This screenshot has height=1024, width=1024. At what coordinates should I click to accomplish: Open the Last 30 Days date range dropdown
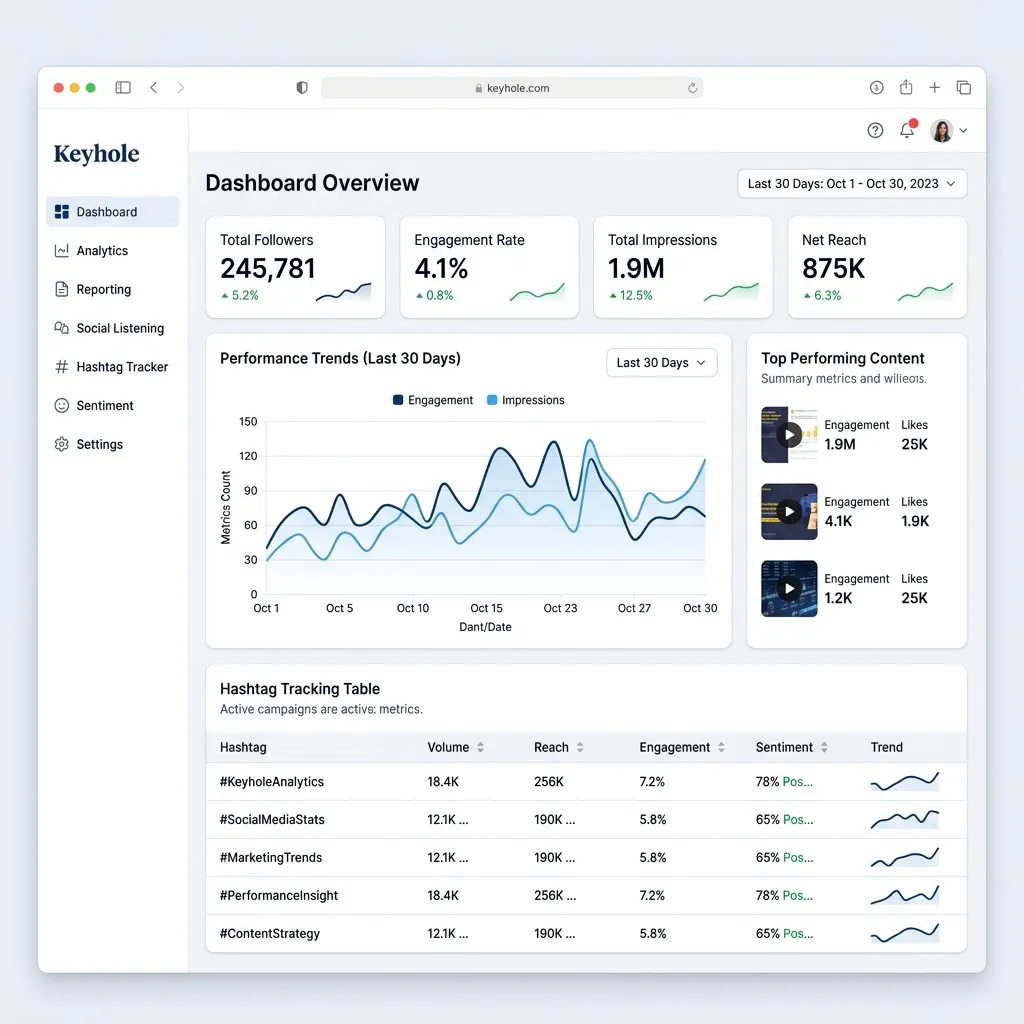coord(852,184)
